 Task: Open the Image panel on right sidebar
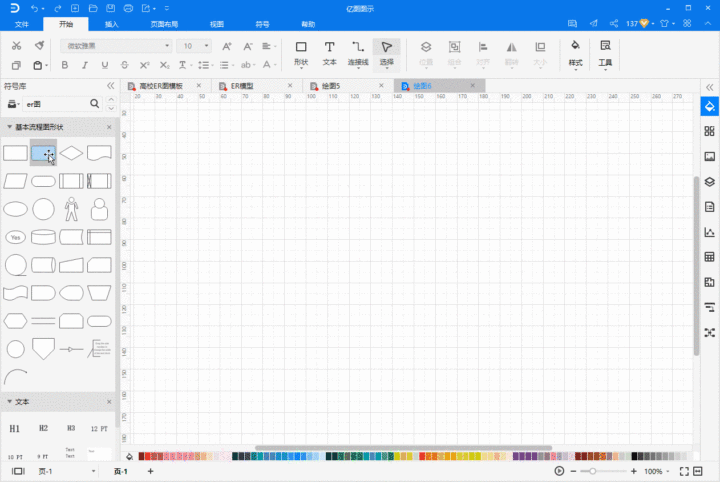709,157
